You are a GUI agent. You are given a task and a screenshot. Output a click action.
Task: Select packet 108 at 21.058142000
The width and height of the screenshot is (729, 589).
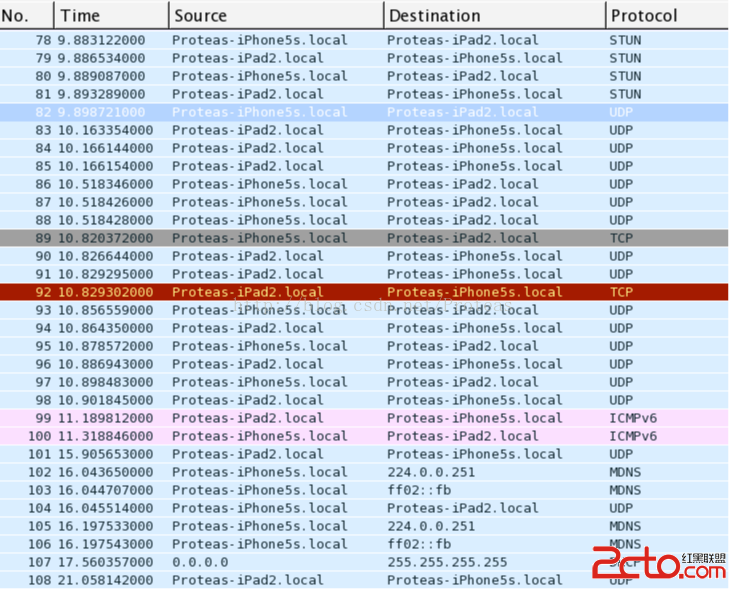[x=364, y=580]
